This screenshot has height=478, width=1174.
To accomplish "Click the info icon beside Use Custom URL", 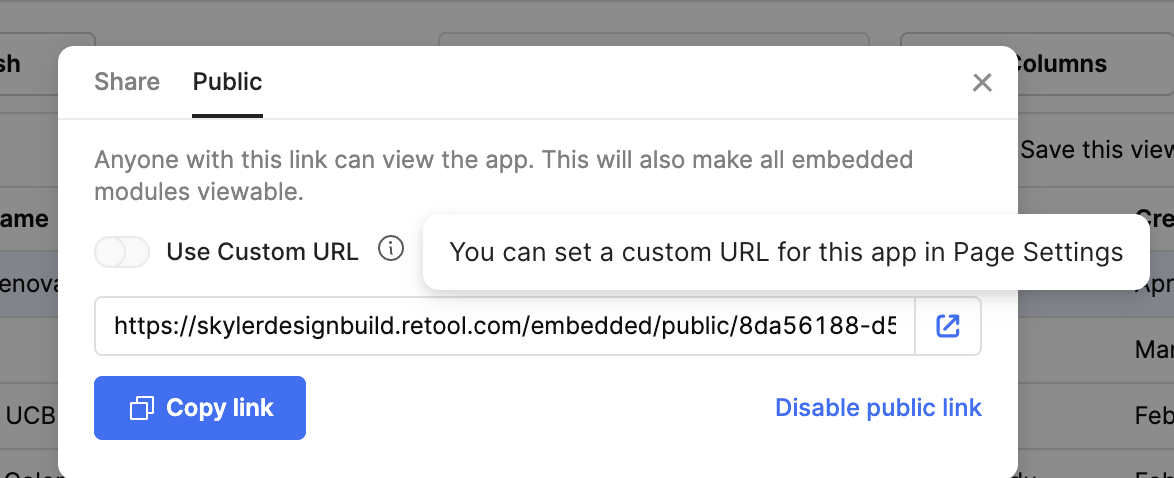I will point(391,248).
